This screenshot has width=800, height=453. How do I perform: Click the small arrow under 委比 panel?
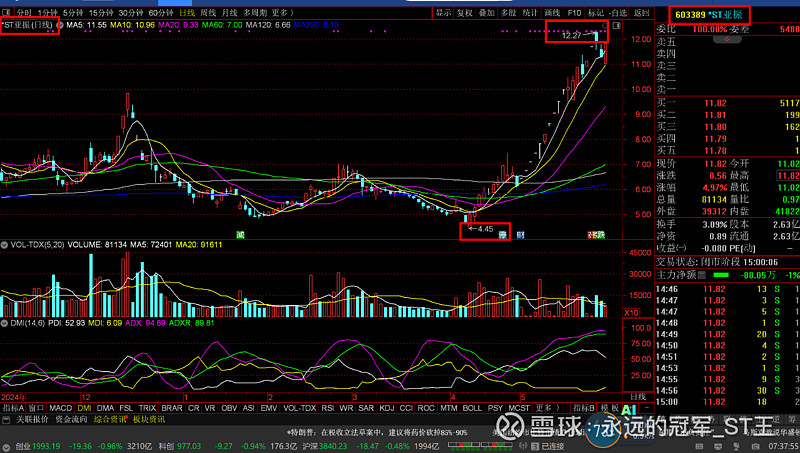pos(727,39)
